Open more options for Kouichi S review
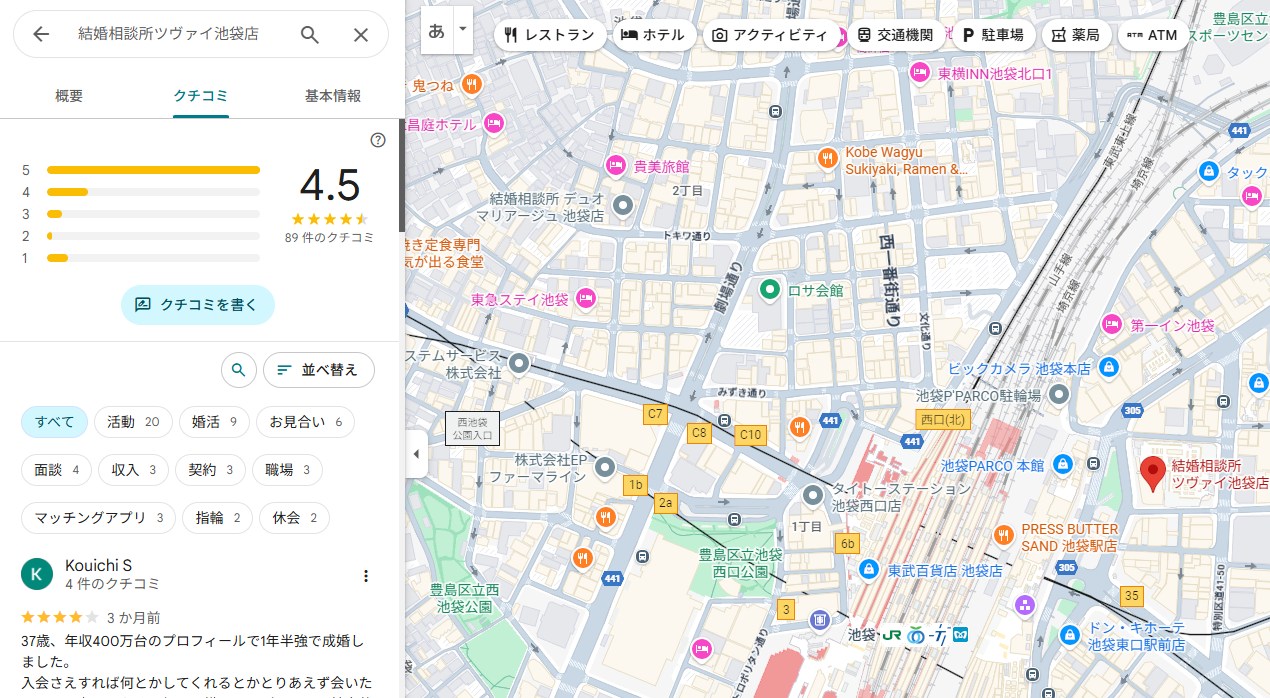 [x=366, y=576]
